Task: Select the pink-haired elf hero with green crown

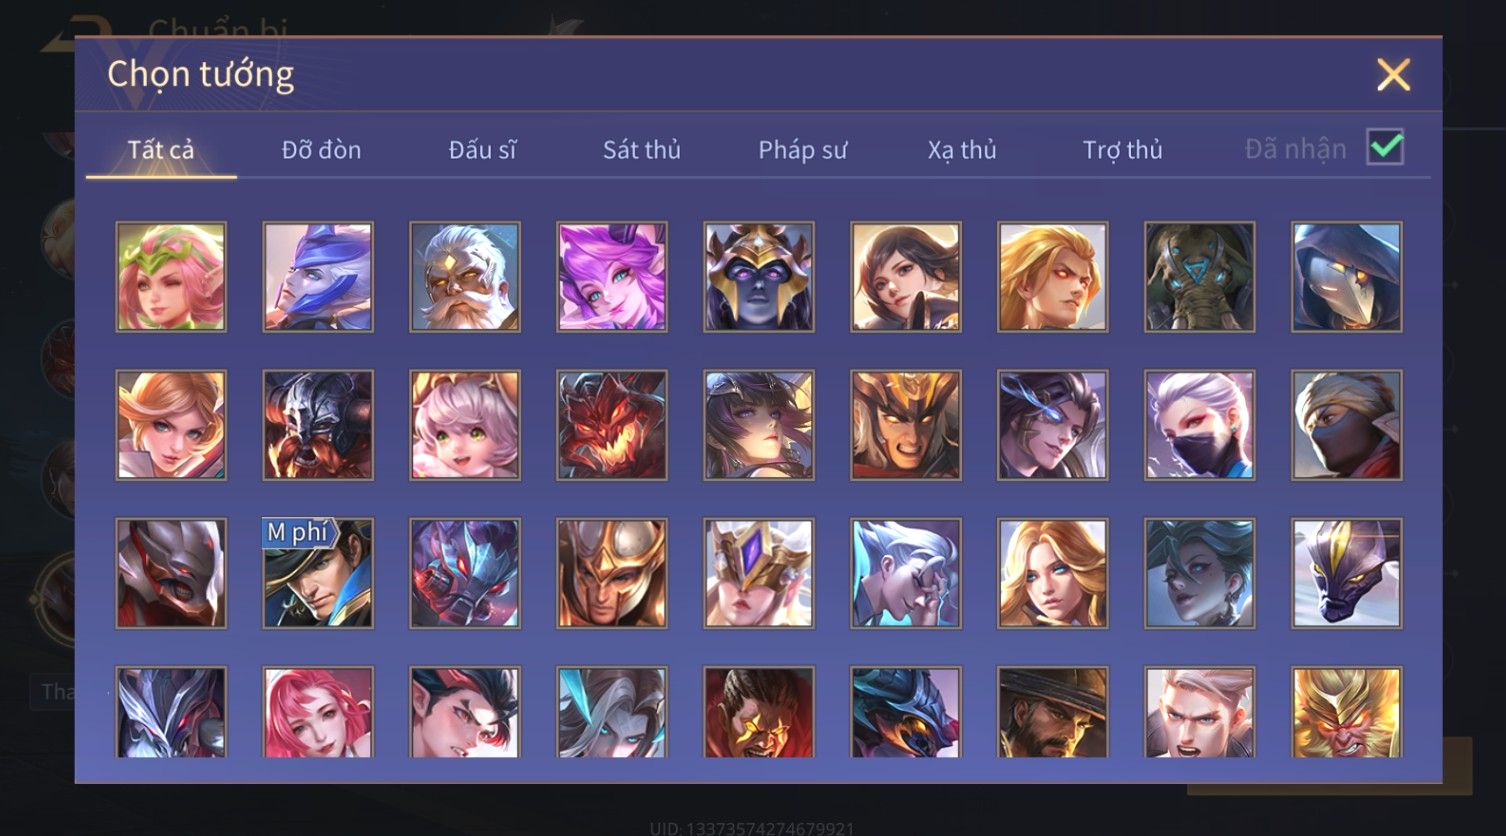Action: click(x=171, y=277)
